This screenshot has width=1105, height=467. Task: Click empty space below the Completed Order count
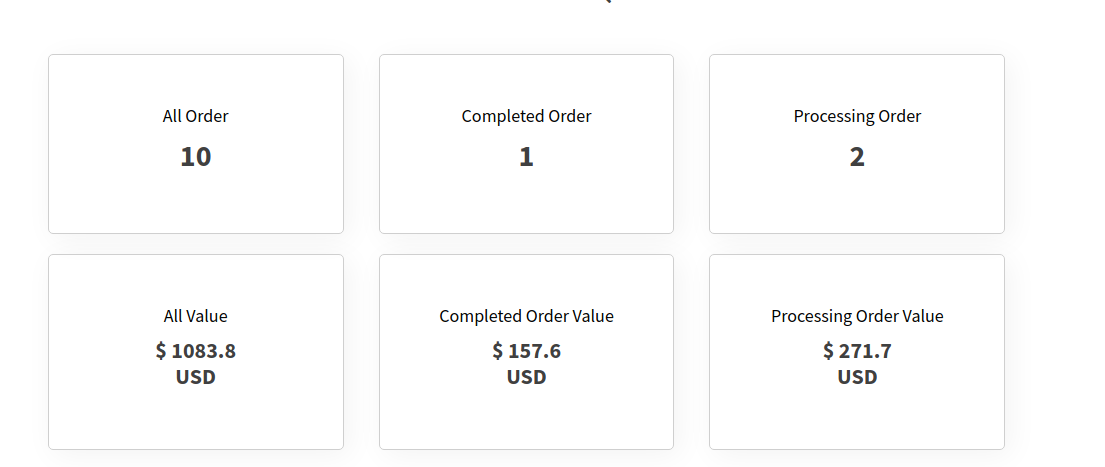pyautogui.click(x=526, y=203)
